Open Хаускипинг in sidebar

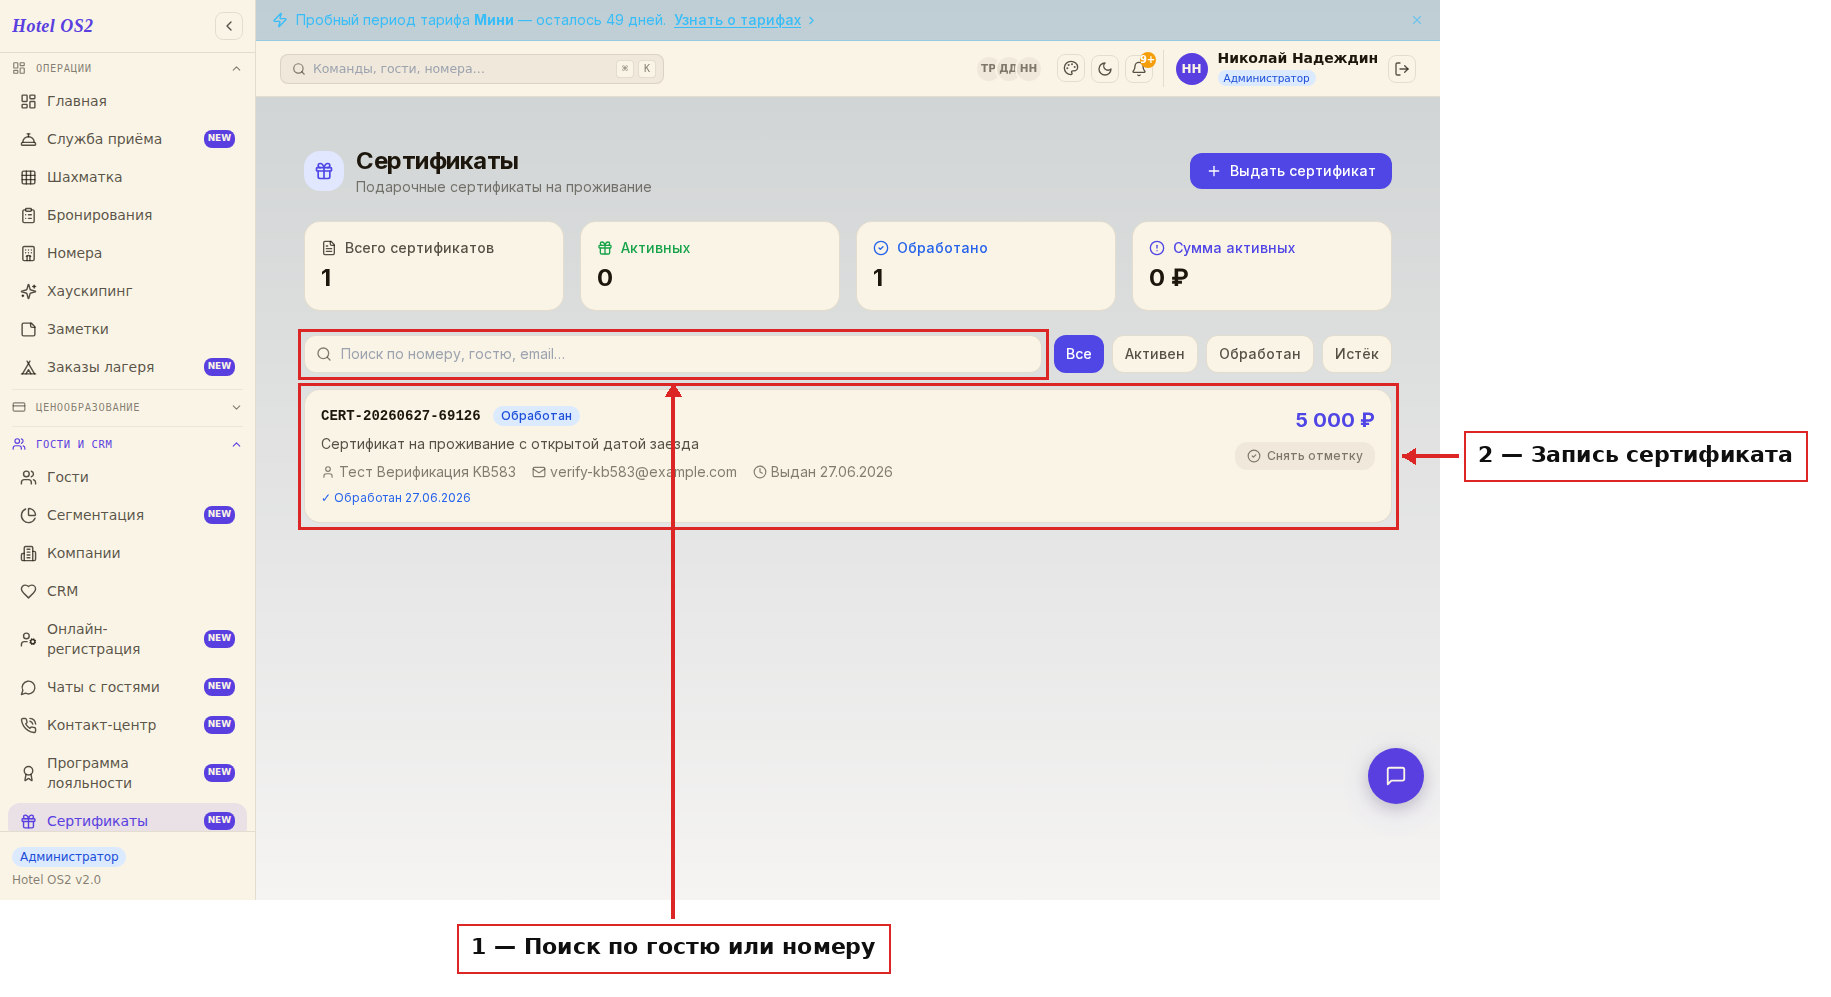[127, 291]
